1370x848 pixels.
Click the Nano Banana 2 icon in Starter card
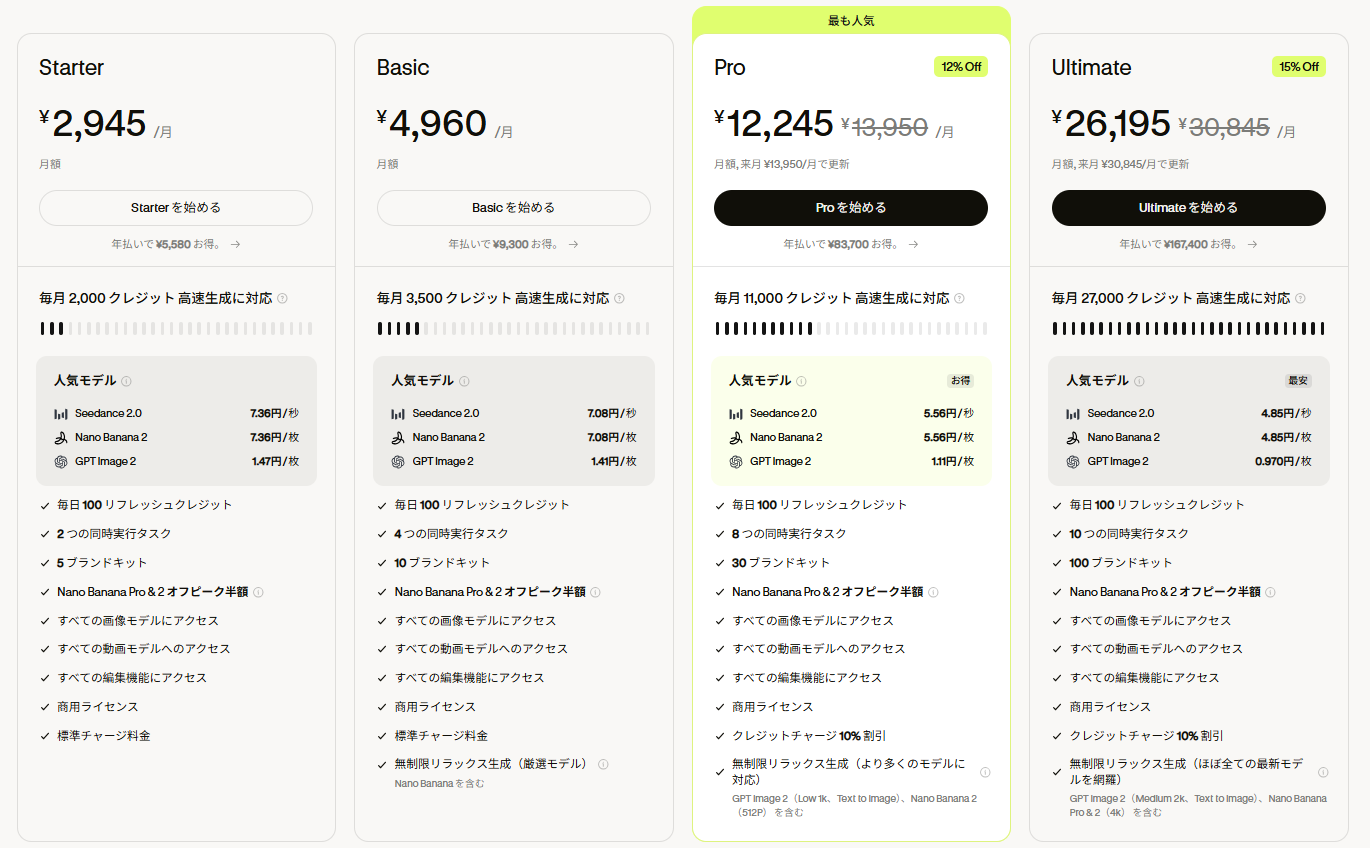click(x=61, y=437)
